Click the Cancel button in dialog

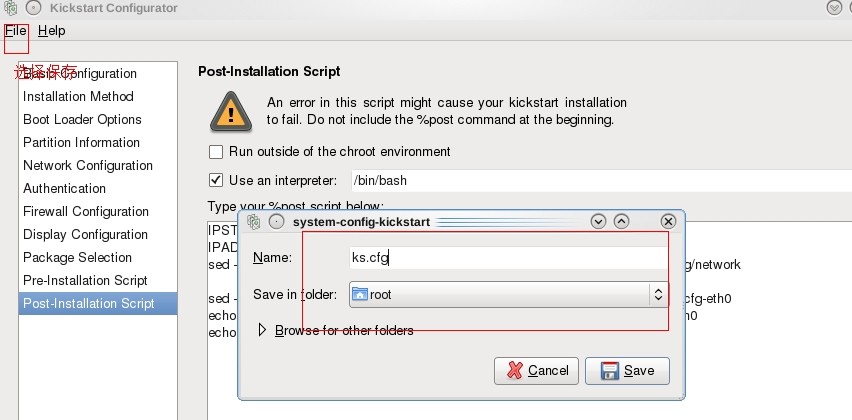click(536, 371)
